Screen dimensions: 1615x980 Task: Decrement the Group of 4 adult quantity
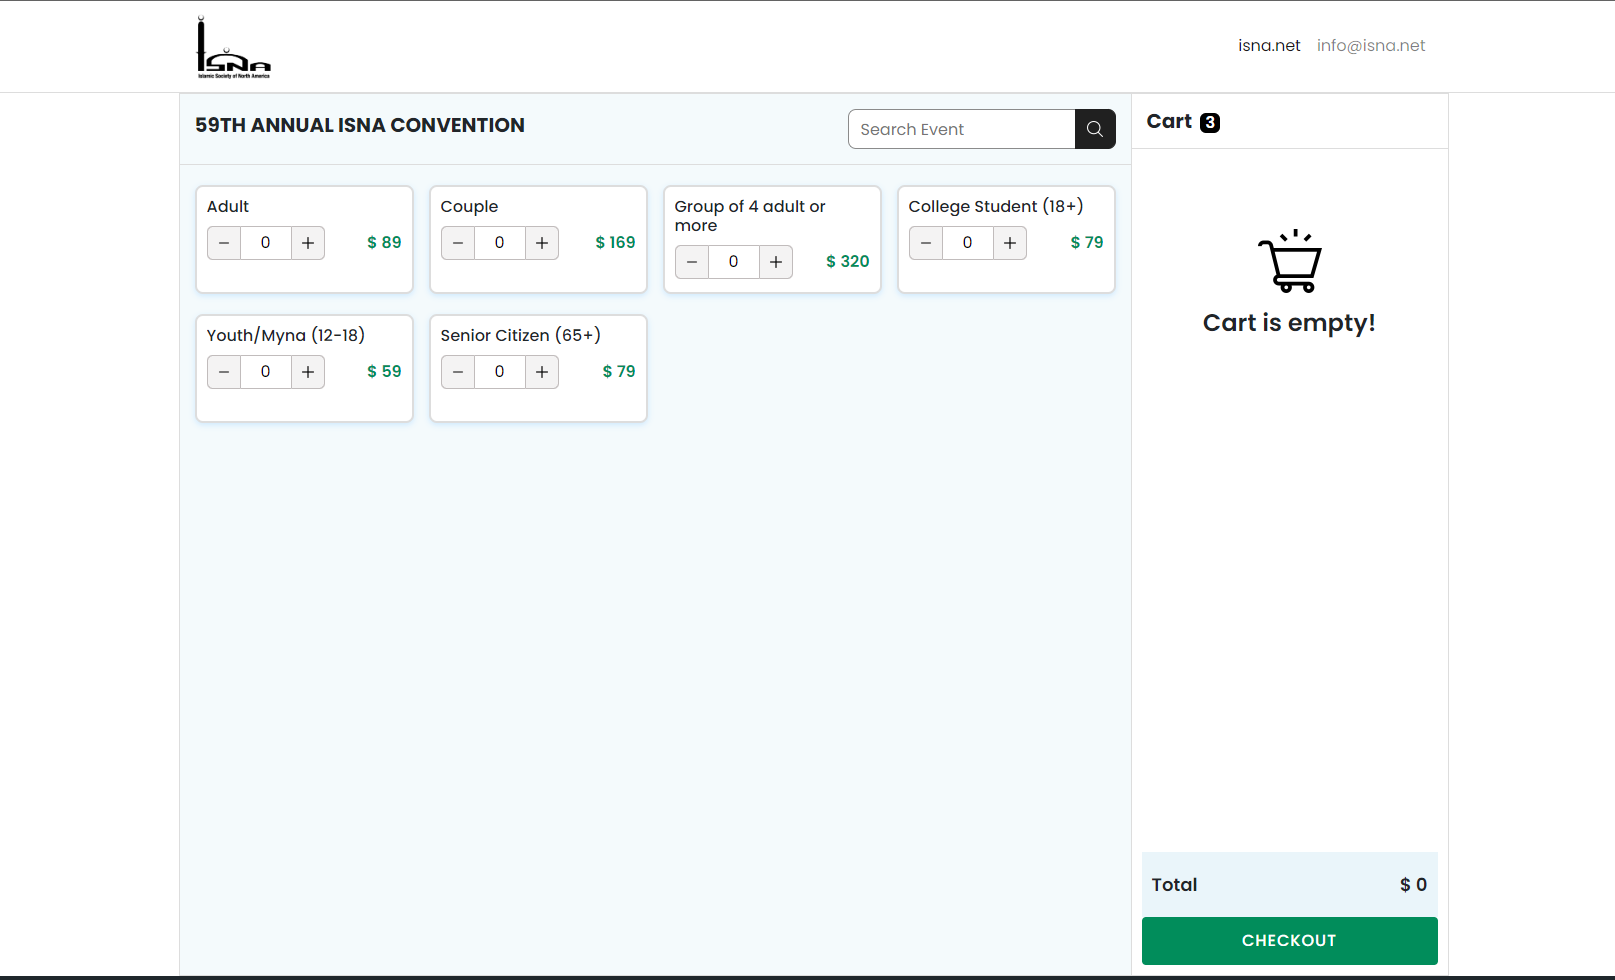691,261
